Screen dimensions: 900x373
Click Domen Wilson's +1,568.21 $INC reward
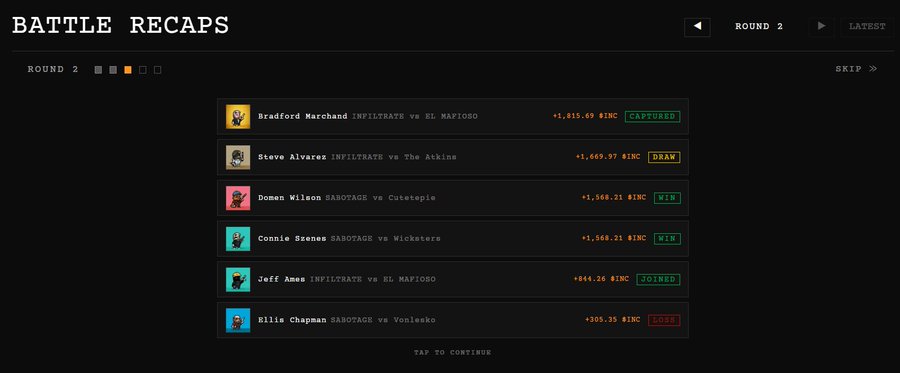click(x=614, y=197)
